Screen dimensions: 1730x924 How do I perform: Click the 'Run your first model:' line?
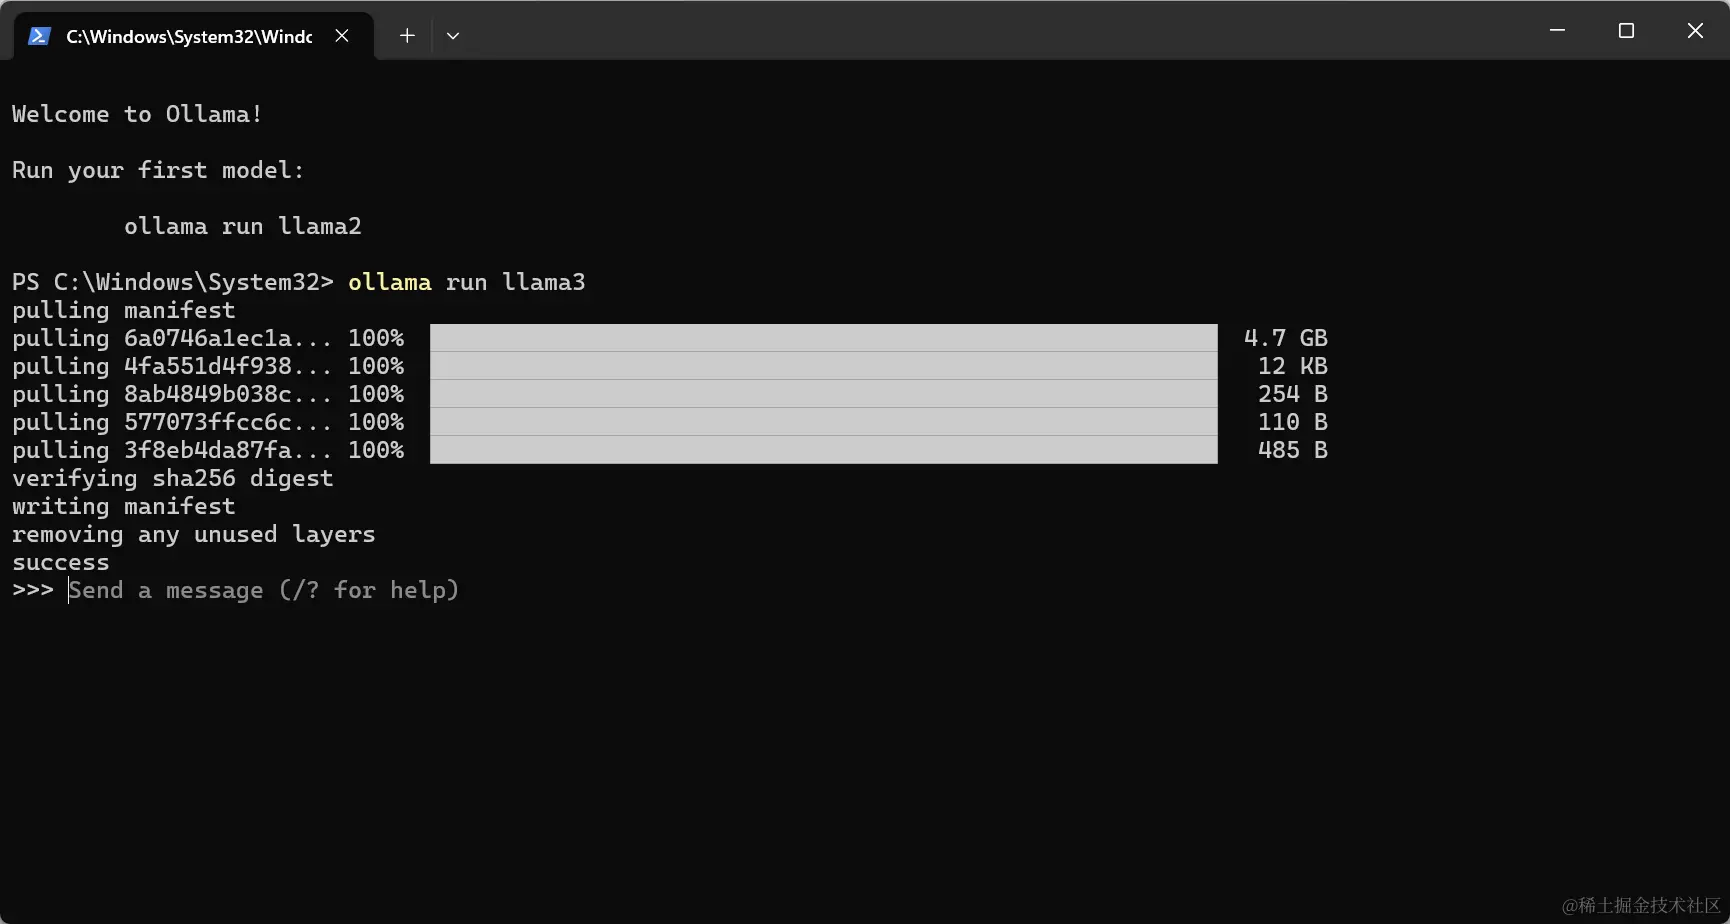pos(158,170)
